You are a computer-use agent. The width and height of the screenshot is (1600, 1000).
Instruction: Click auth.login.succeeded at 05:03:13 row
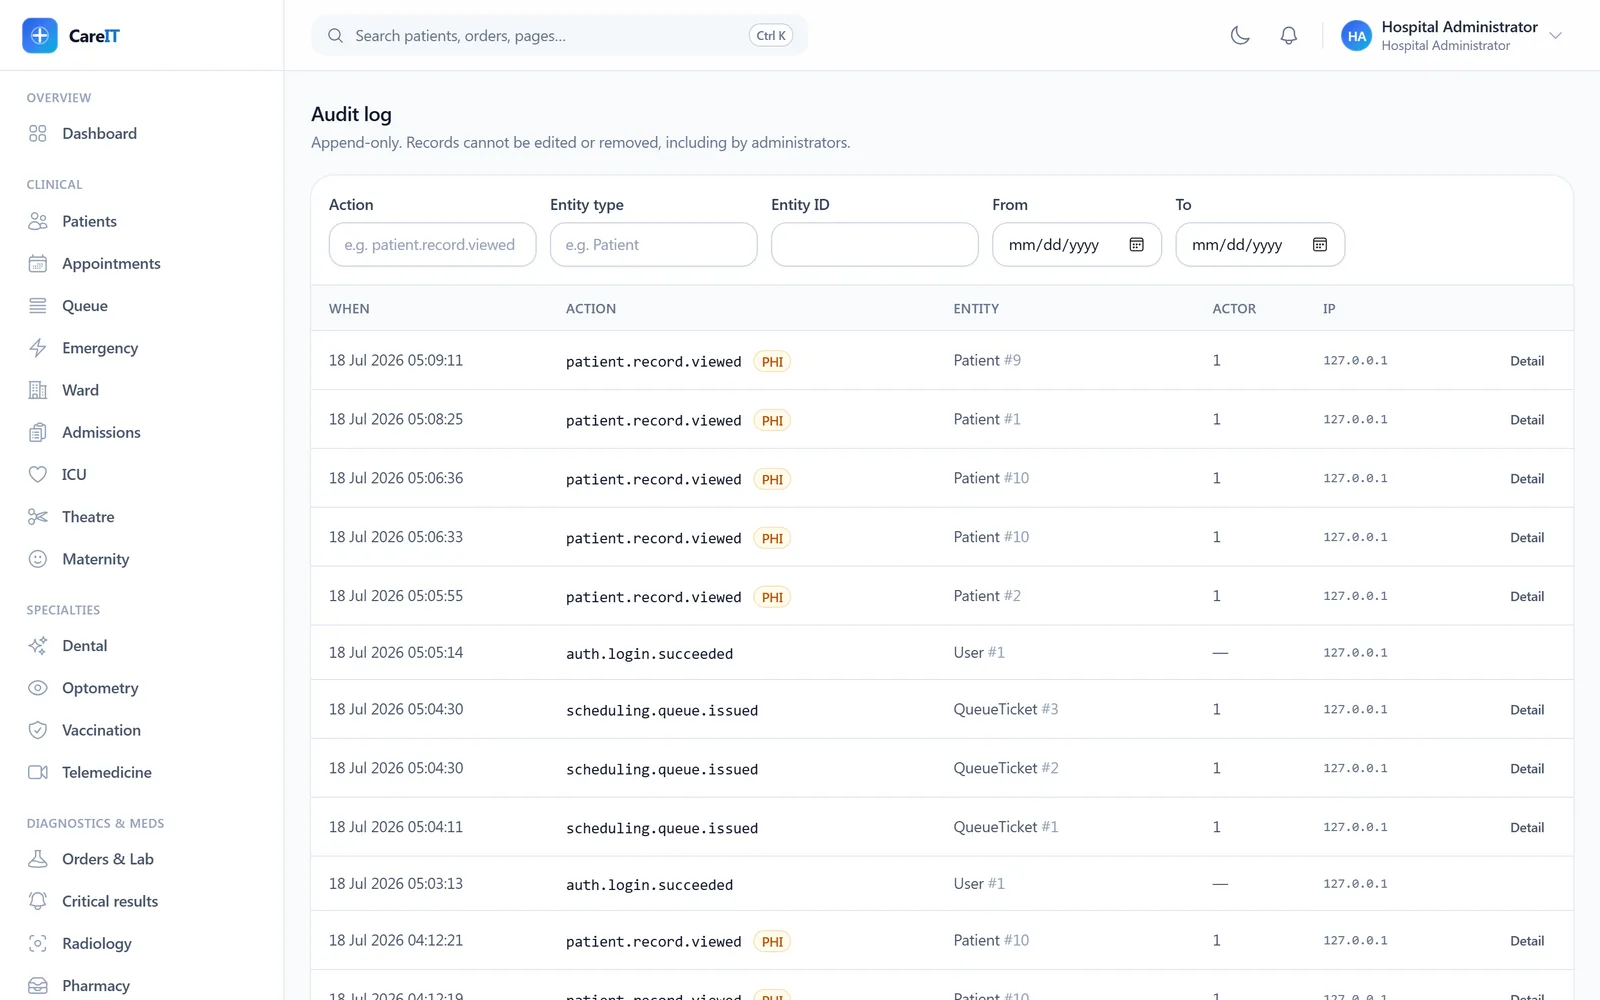coord(649,885)
